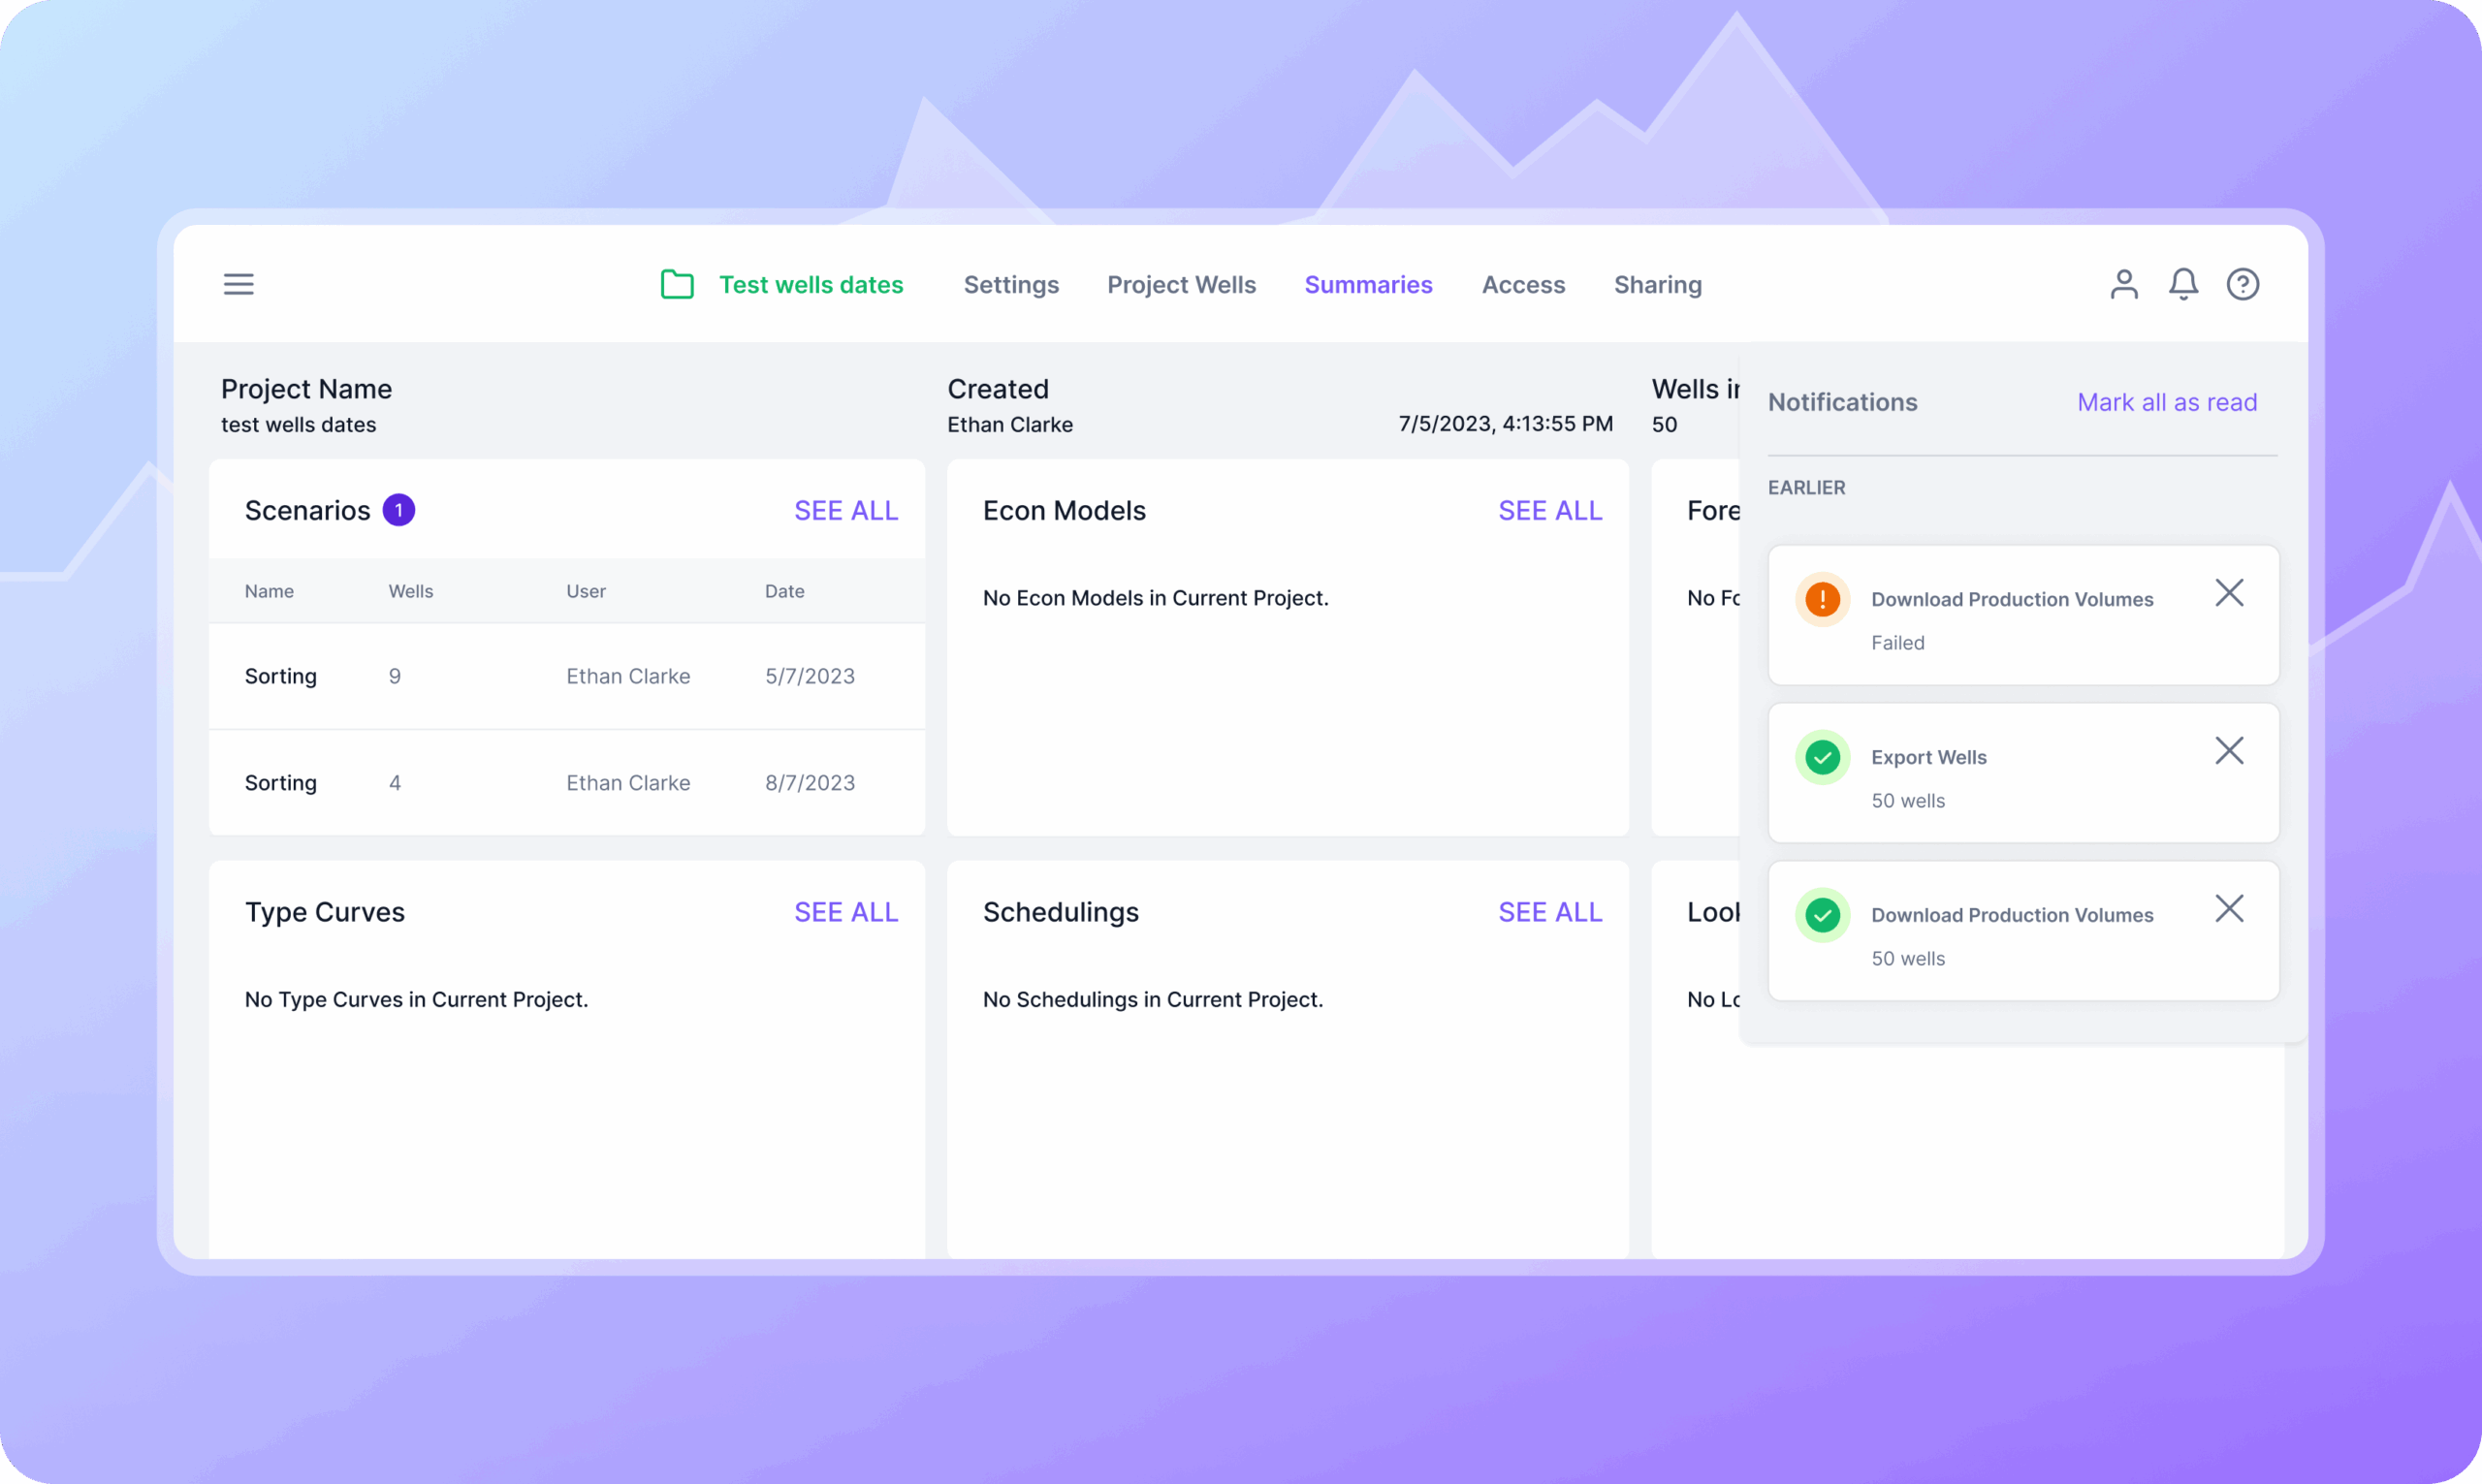Dismiss the Export Wells notification
The height and width of the screenshot is (1484, 2482).
pos(2229,751)
